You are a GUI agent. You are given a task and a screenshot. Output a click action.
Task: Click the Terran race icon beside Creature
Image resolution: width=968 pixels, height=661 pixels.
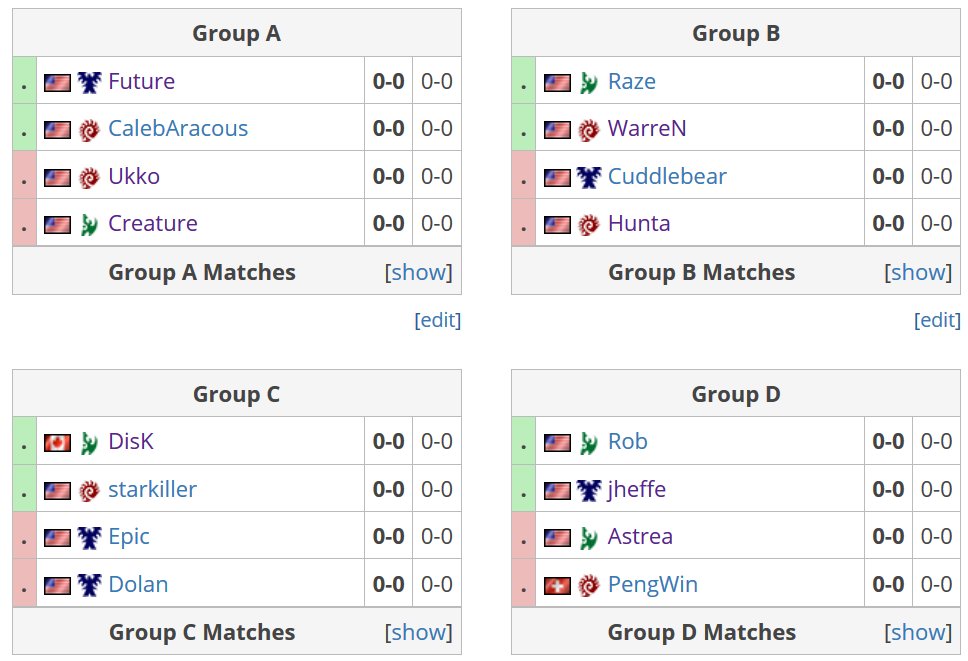pos(89,225)
